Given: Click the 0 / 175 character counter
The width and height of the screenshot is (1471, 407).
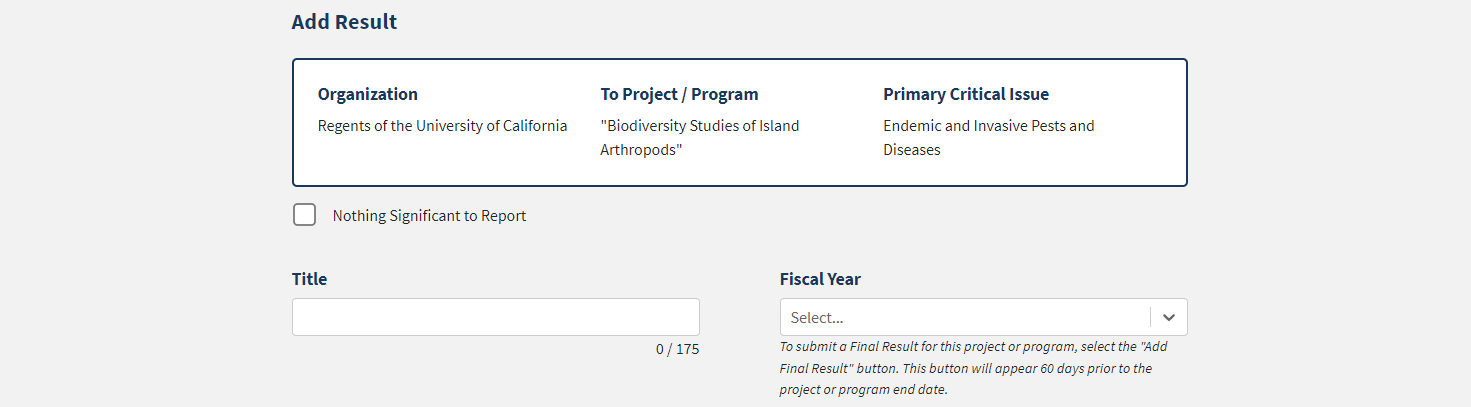Looking at the screenshot, I should [677, 349].
